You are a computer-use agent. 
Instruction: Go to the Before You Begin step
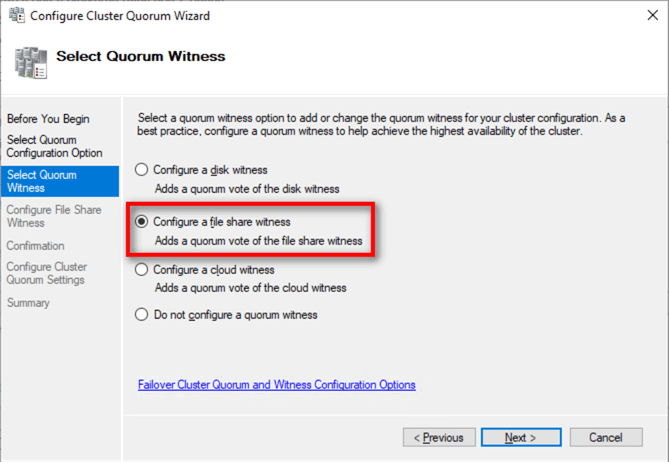(x=48, y=119)
